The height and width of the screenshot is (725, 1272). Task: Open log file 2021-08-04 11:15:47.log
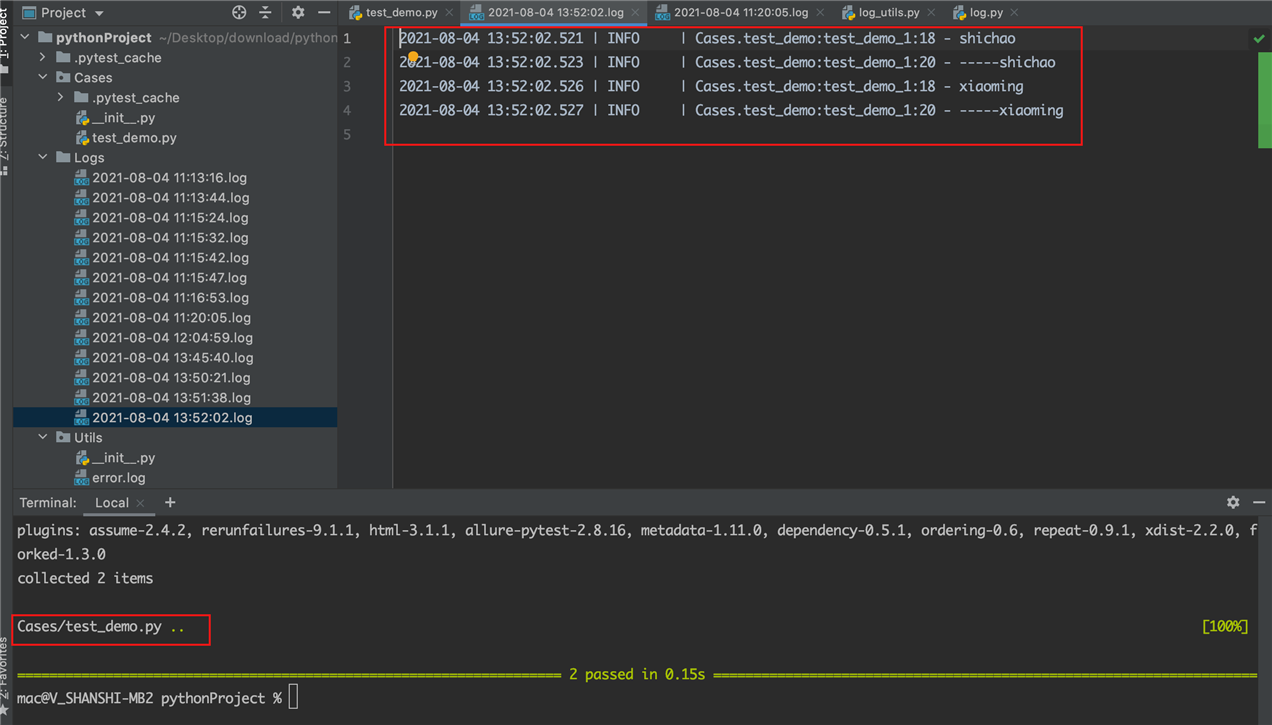coord(170,277)
